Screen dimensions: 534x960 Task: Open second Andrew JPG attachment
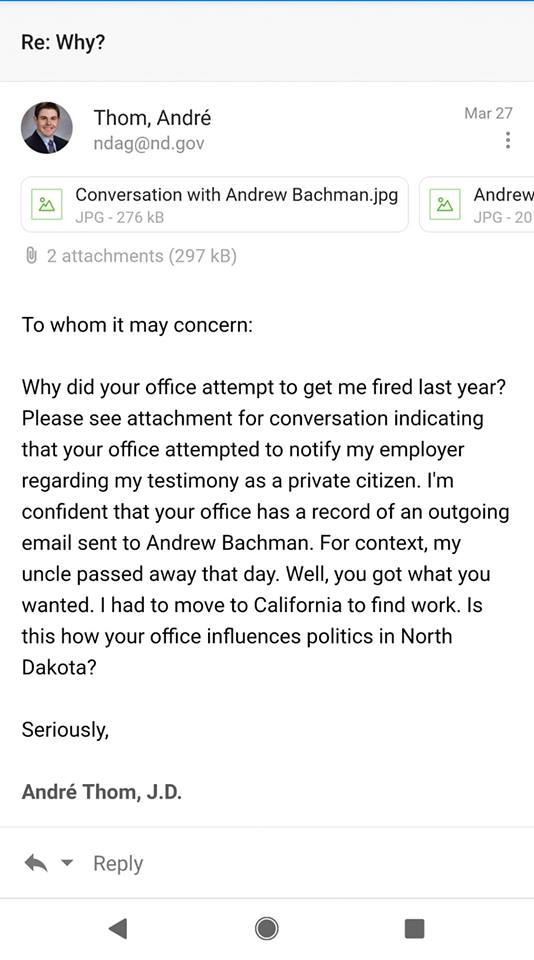(476, 204)
